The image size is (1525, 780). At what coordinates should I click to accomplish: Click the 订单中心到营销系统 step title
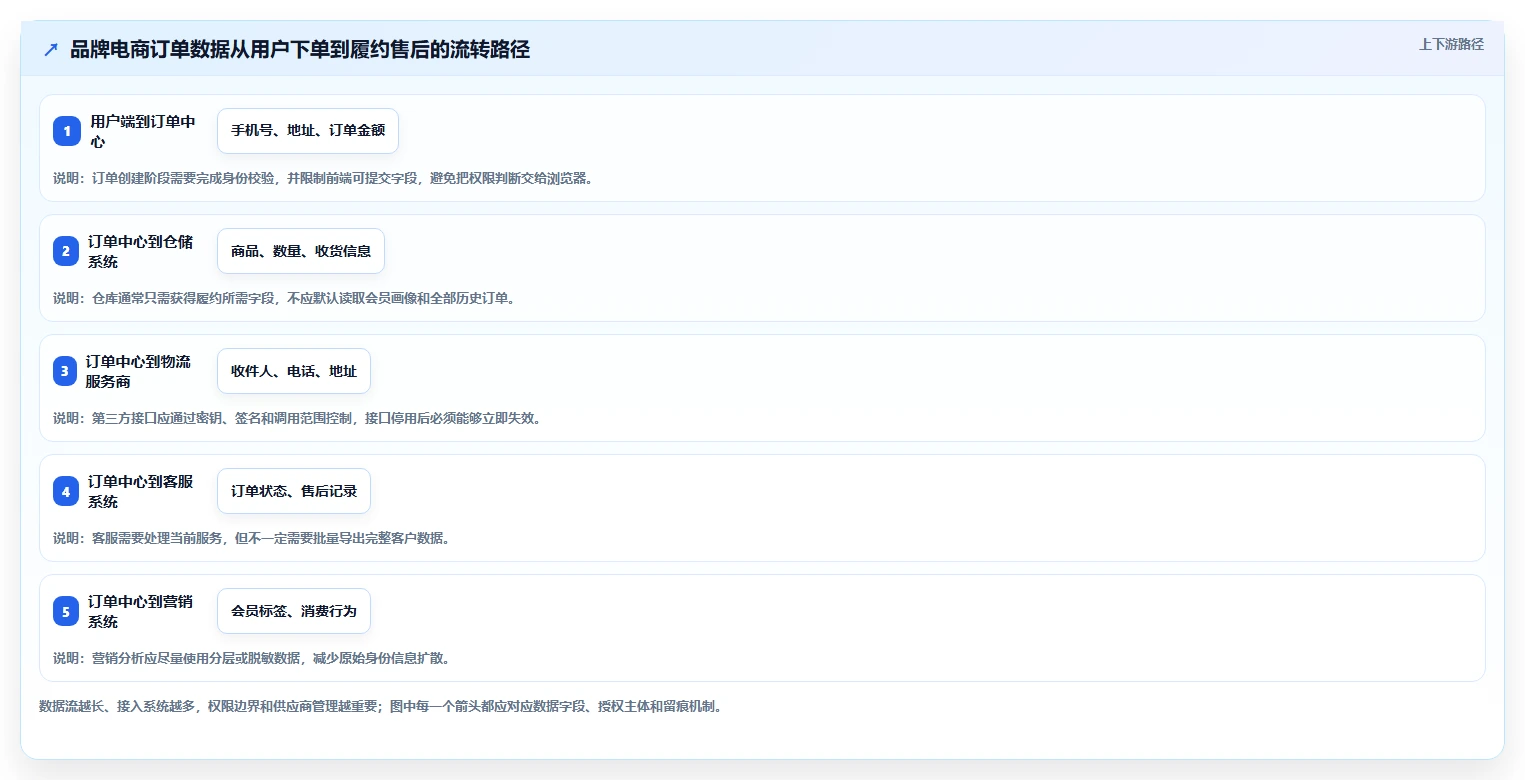141,611
